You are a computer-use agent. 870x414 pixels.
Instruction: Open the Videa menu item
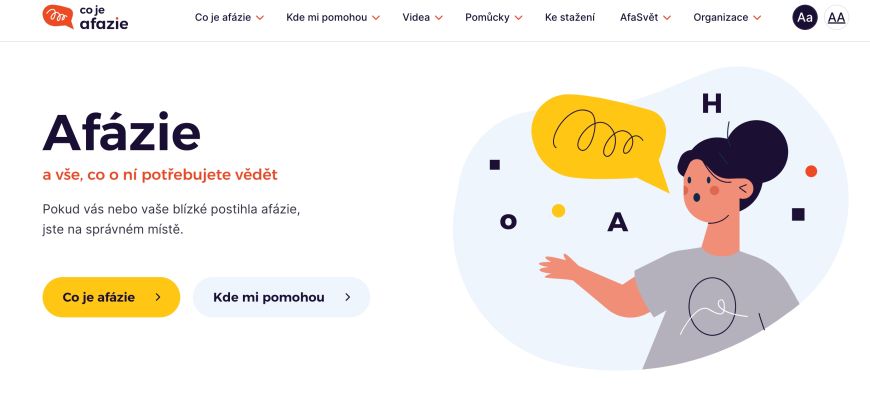[416, 17]
